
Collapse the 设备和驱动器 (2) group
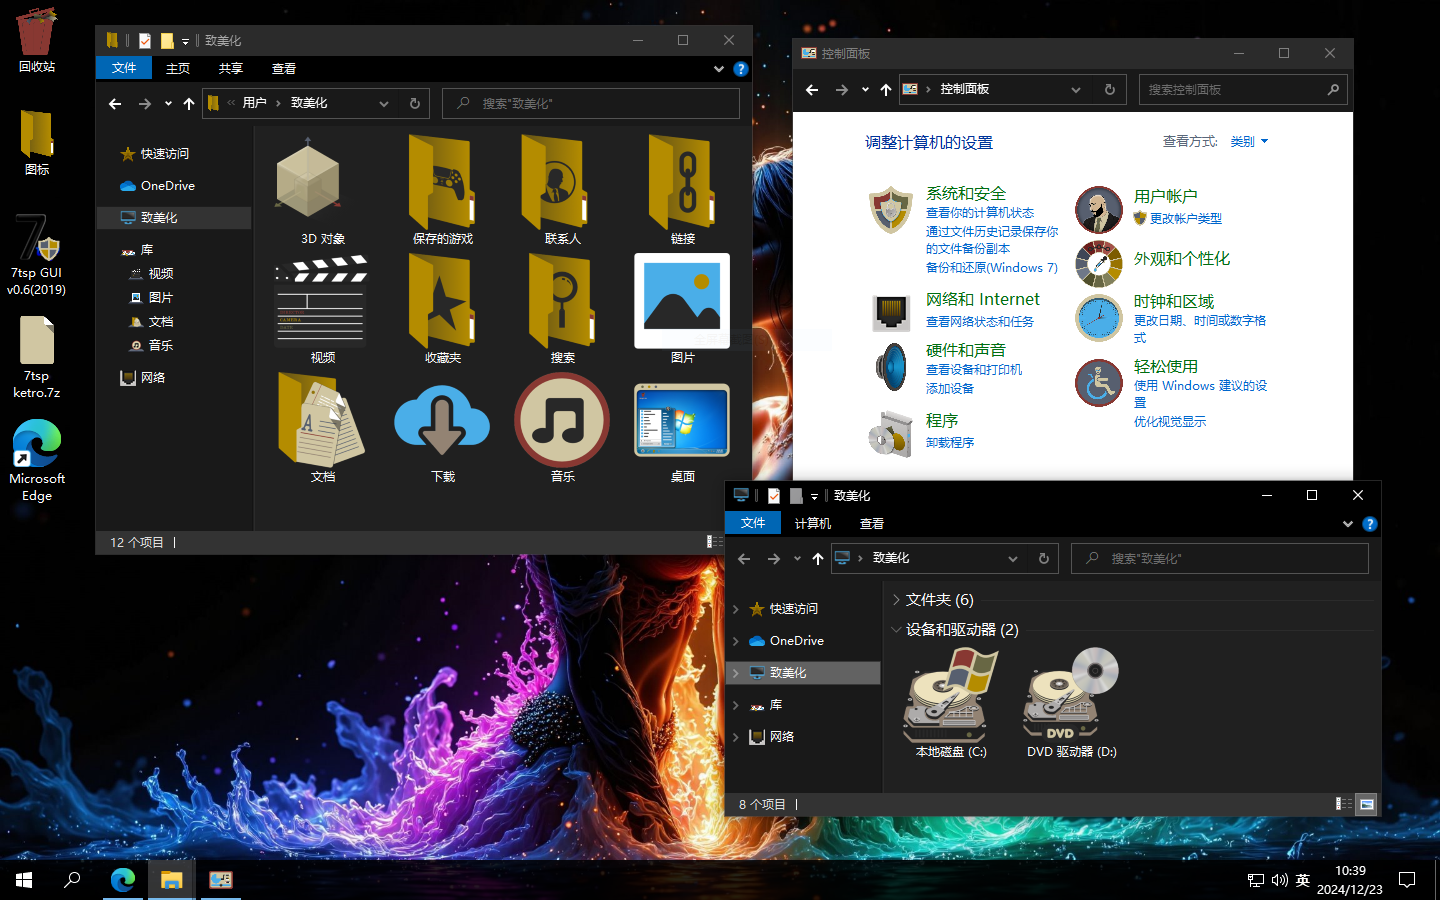896,630
